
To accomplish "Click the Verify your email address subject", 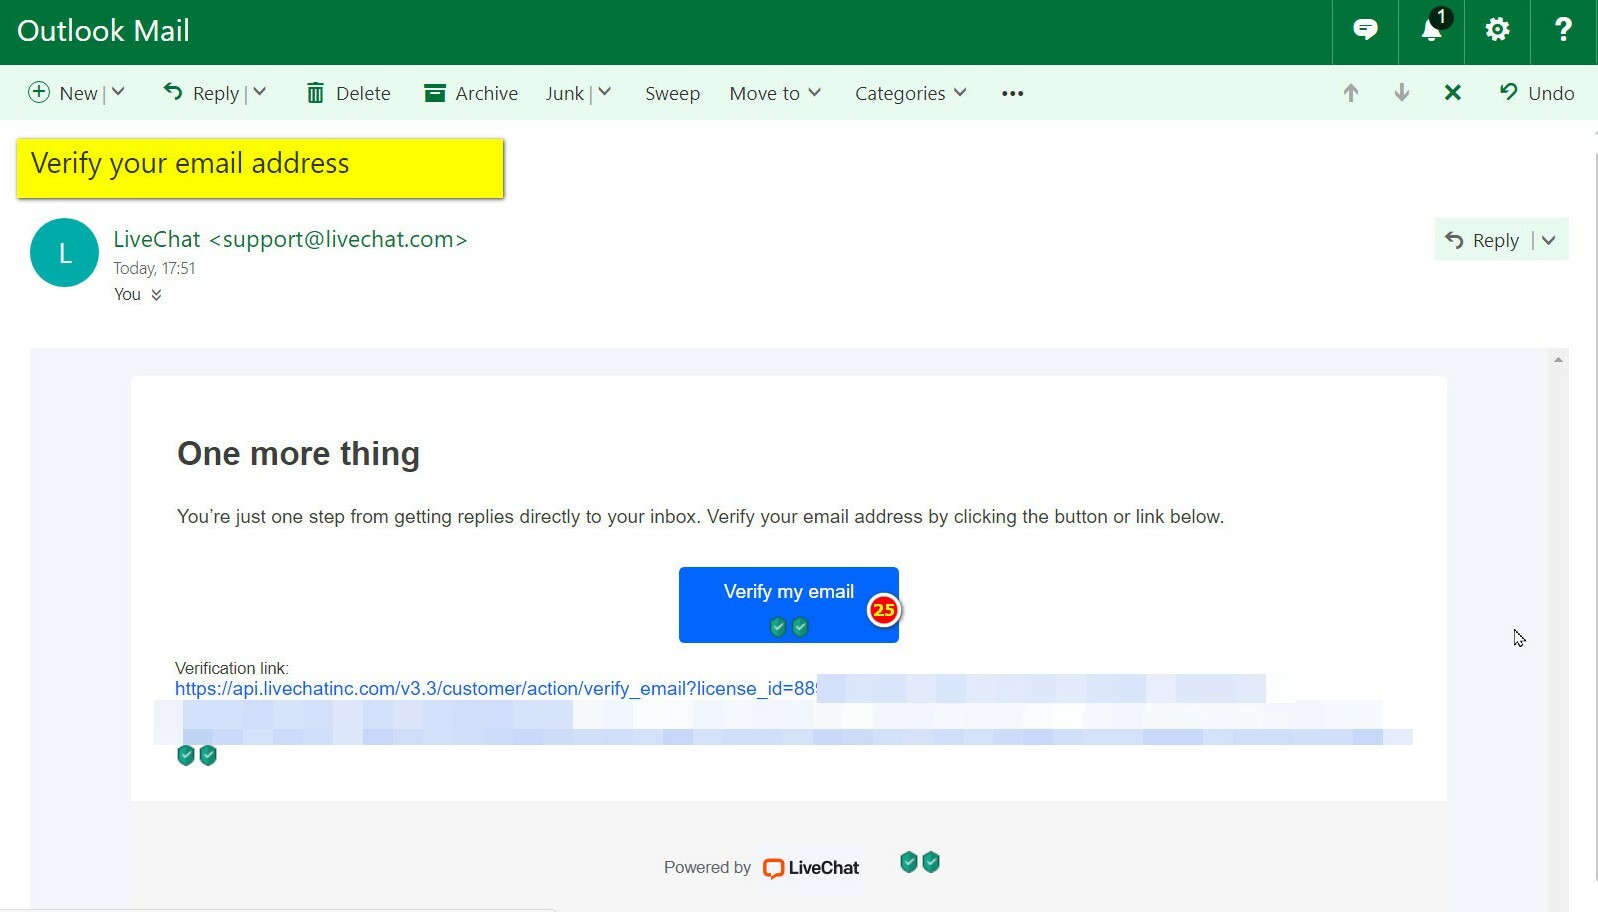I will pos(190,163).
